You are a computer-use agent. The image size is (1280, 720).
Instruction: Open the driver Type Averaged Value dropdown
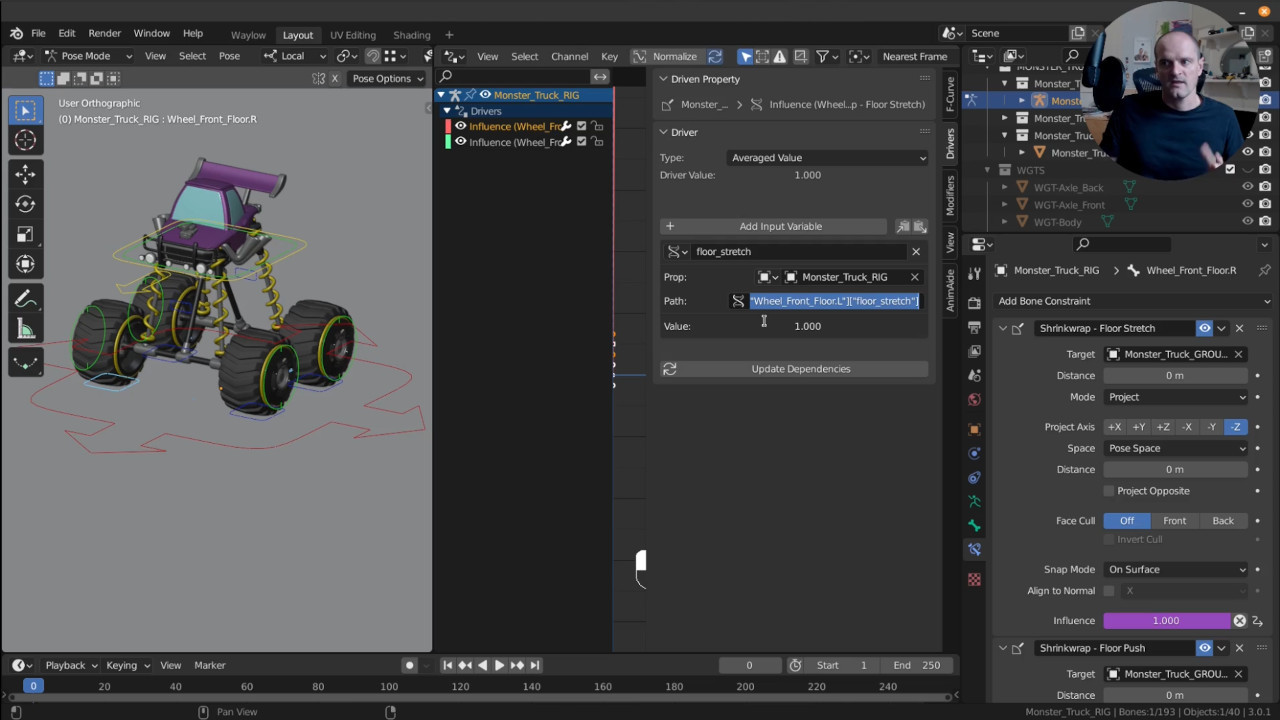tap(828, 158)
